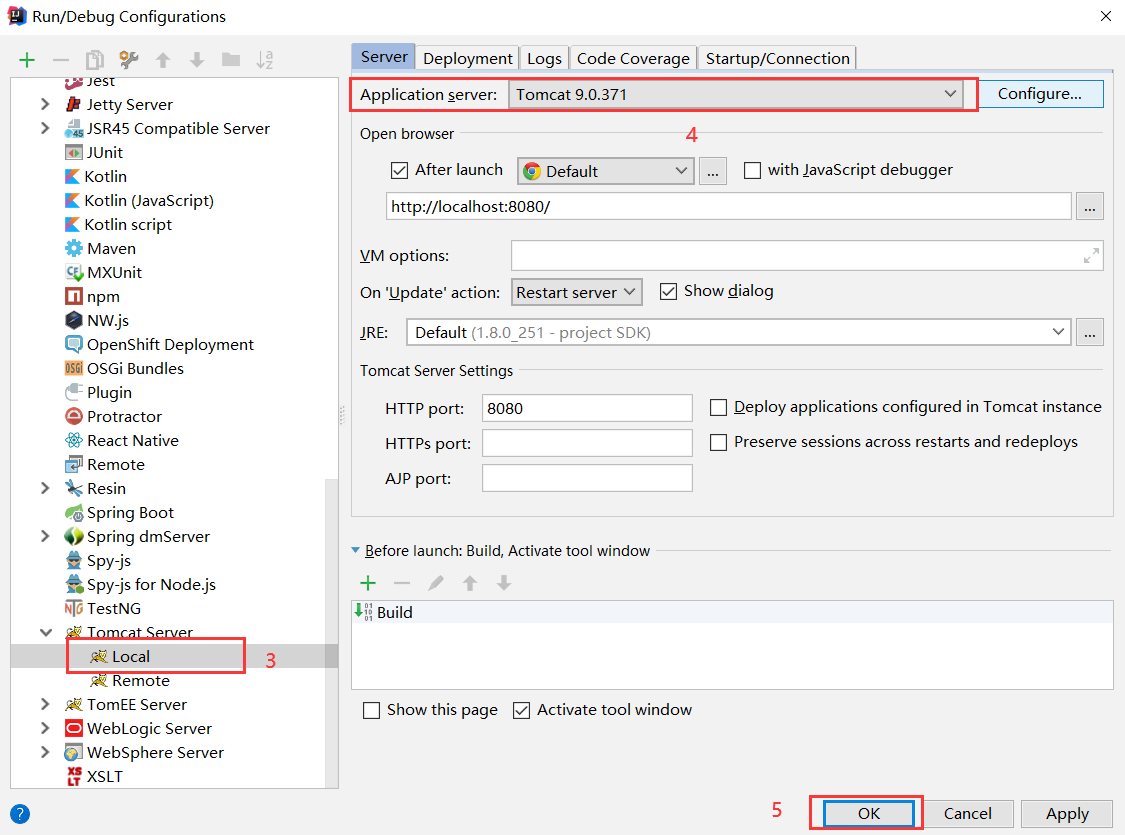This screenshot has height=835, width=1125.
Task: Open the browser Default dropdown
Action: click(606, 171)
